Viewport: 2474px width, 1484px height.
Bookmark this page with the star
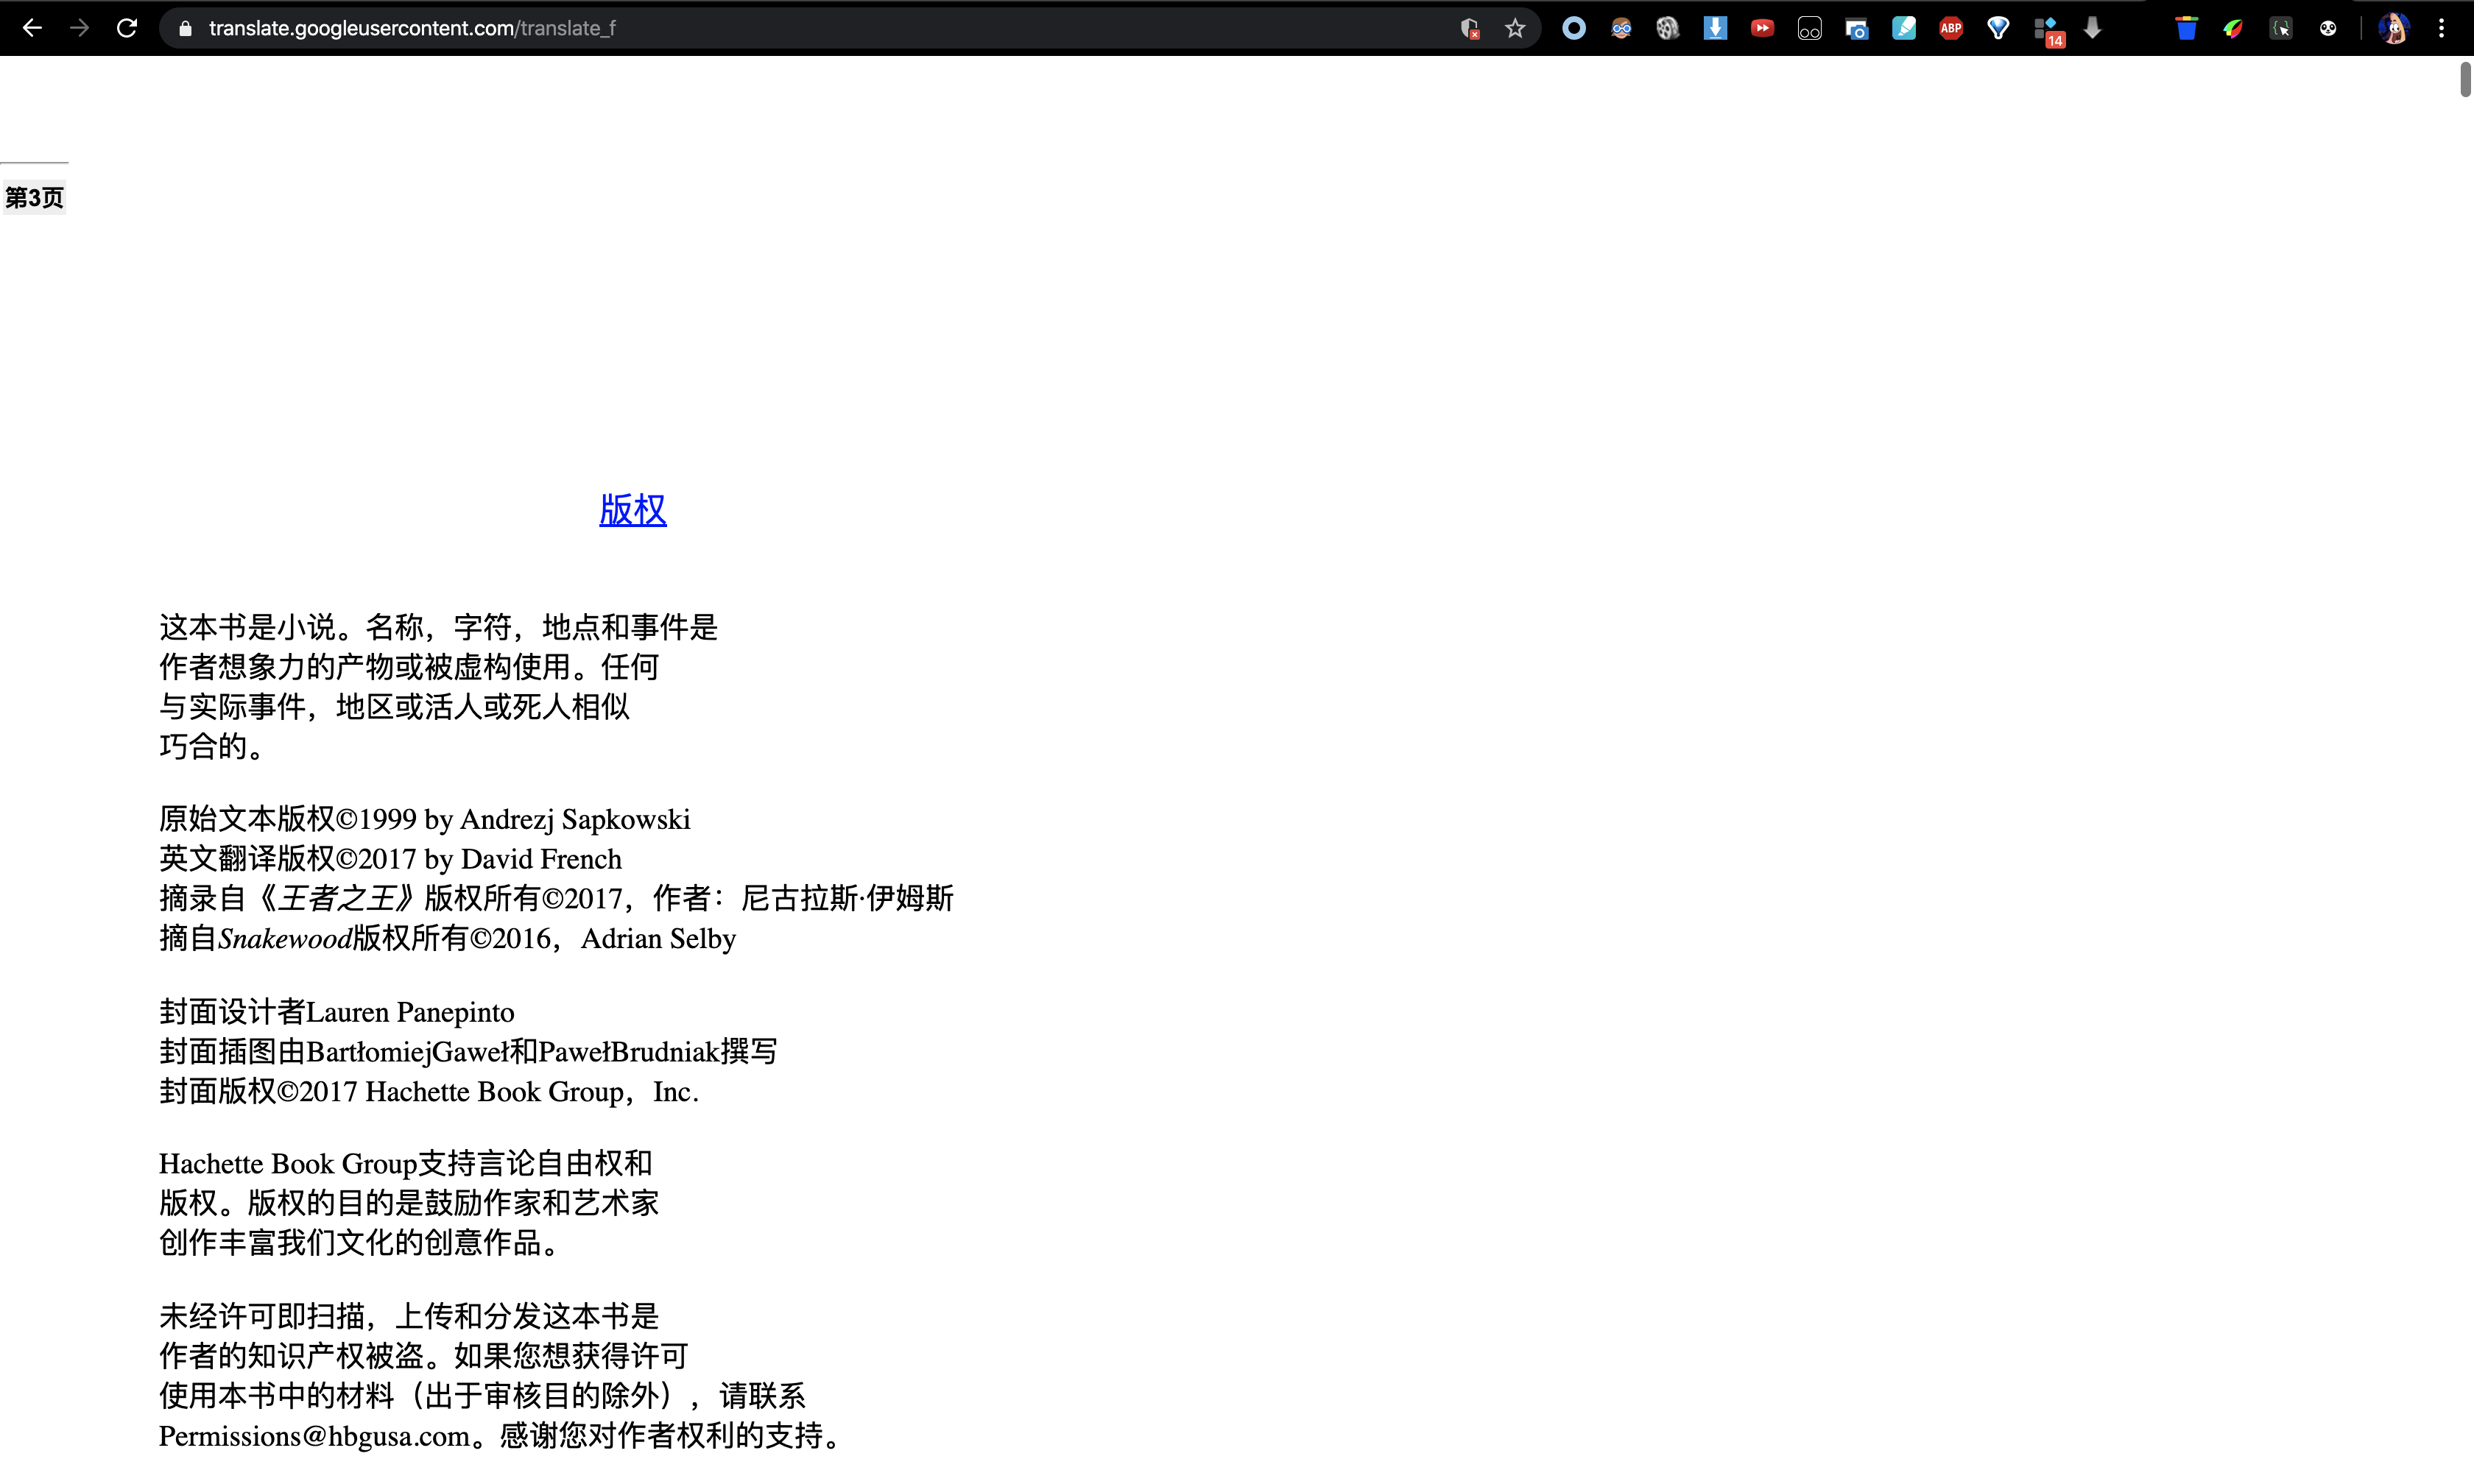pos(1515,28)
